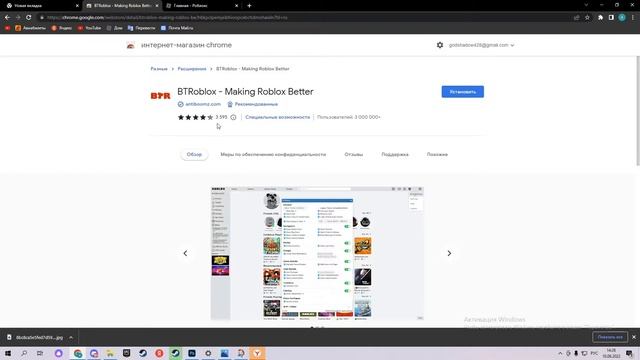Open the Переводчик bookmark
640x360 pixels.
point(142,28)
